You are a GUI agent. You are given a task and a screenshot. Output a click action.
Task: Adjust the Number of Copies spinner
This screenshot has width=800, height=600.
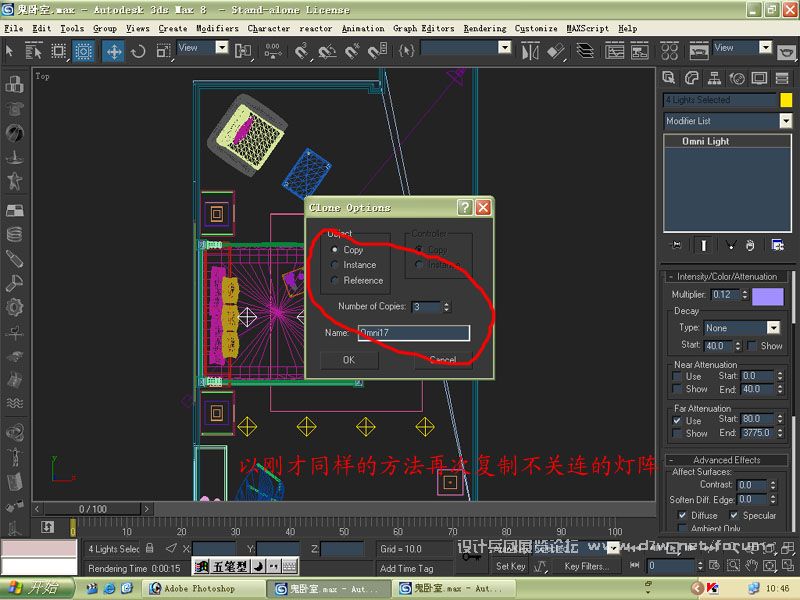pyautogui.click(x=446, y=307)
